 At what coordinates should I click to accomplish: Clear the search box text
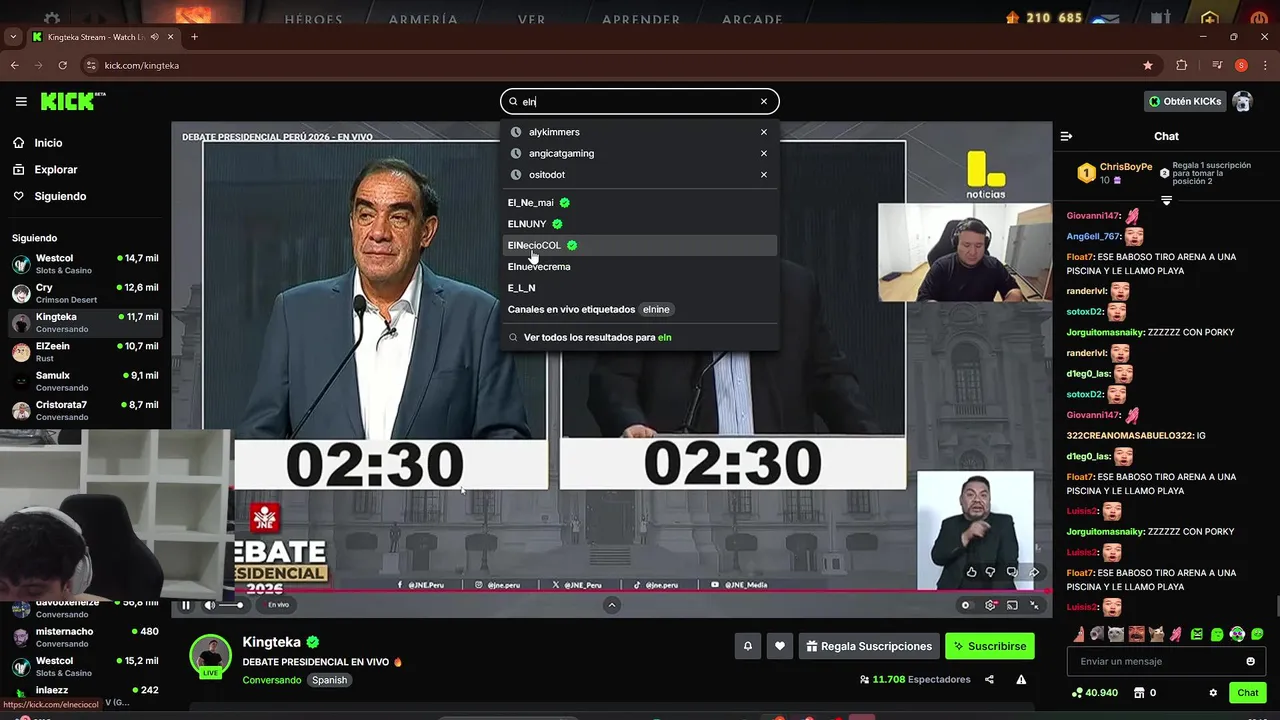tap(764, 101)
